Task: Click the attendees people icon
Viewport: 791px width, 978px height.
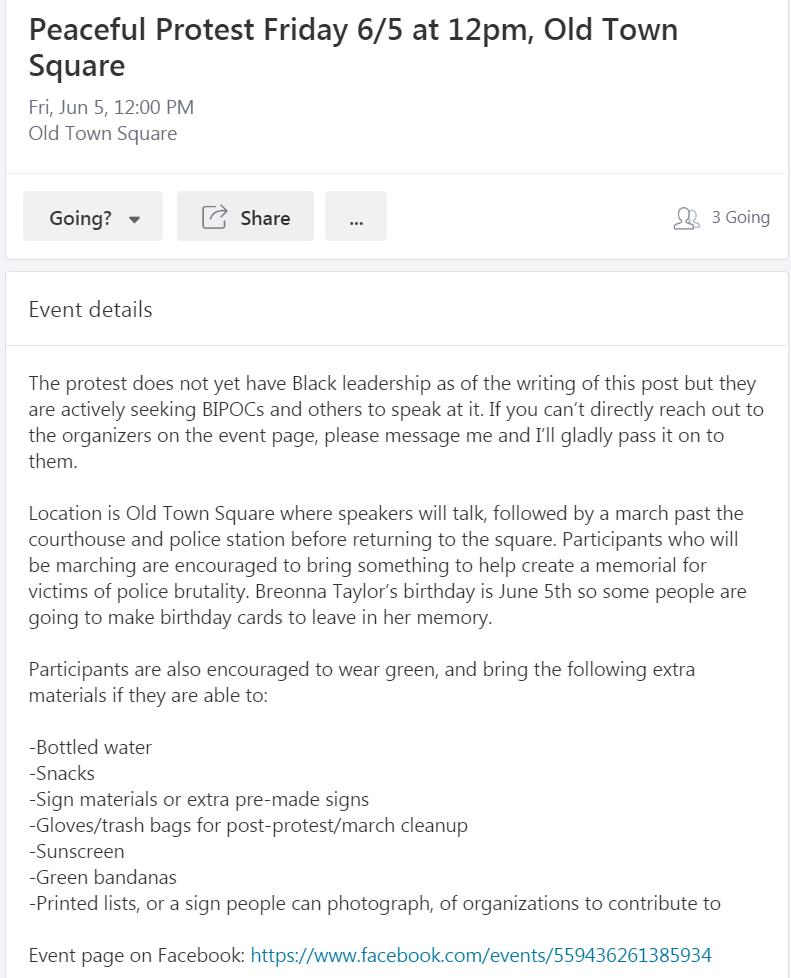Action: [686, 218]
